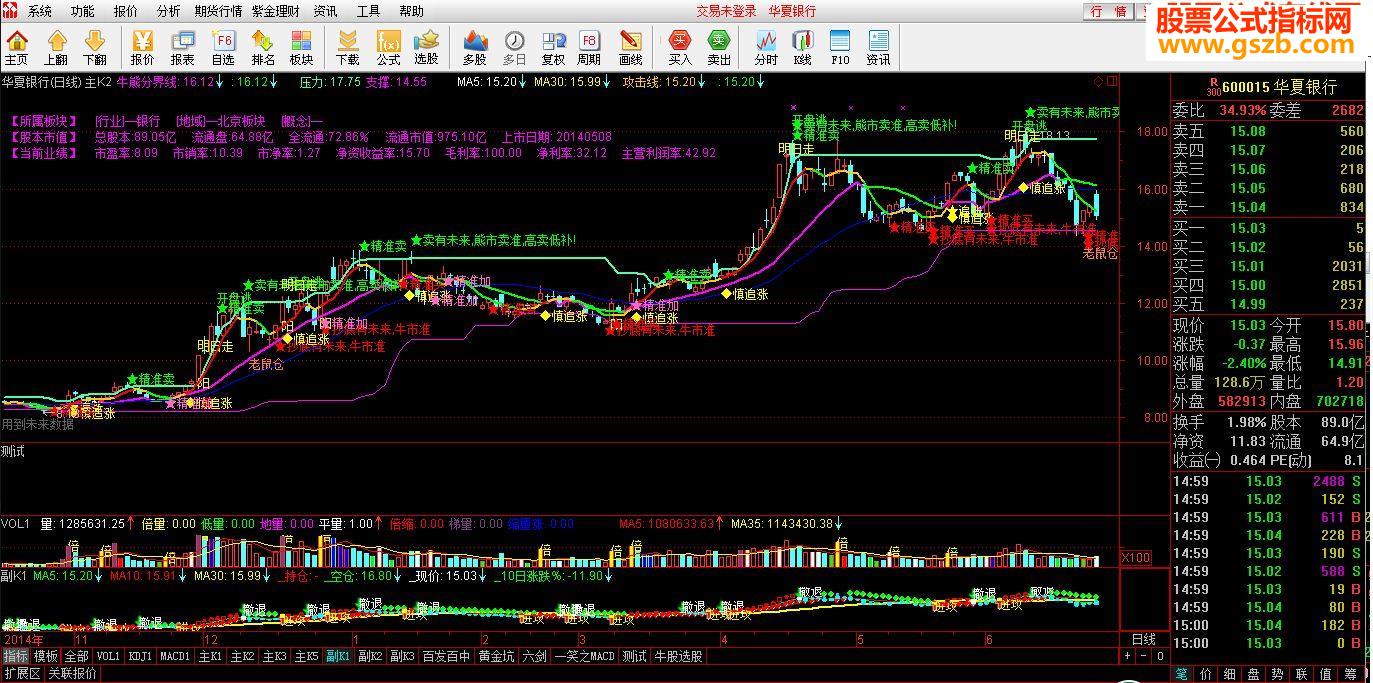
Task: Go to 主页 home toolbar icon
Action: (x=17, y=47)
